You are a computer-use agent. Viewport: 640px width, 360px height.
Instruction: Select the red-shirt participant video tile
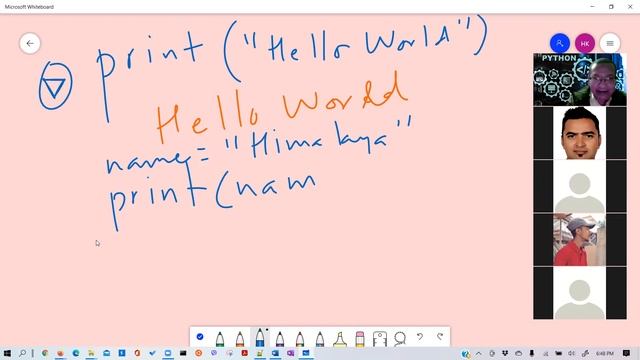click(580, 240)
